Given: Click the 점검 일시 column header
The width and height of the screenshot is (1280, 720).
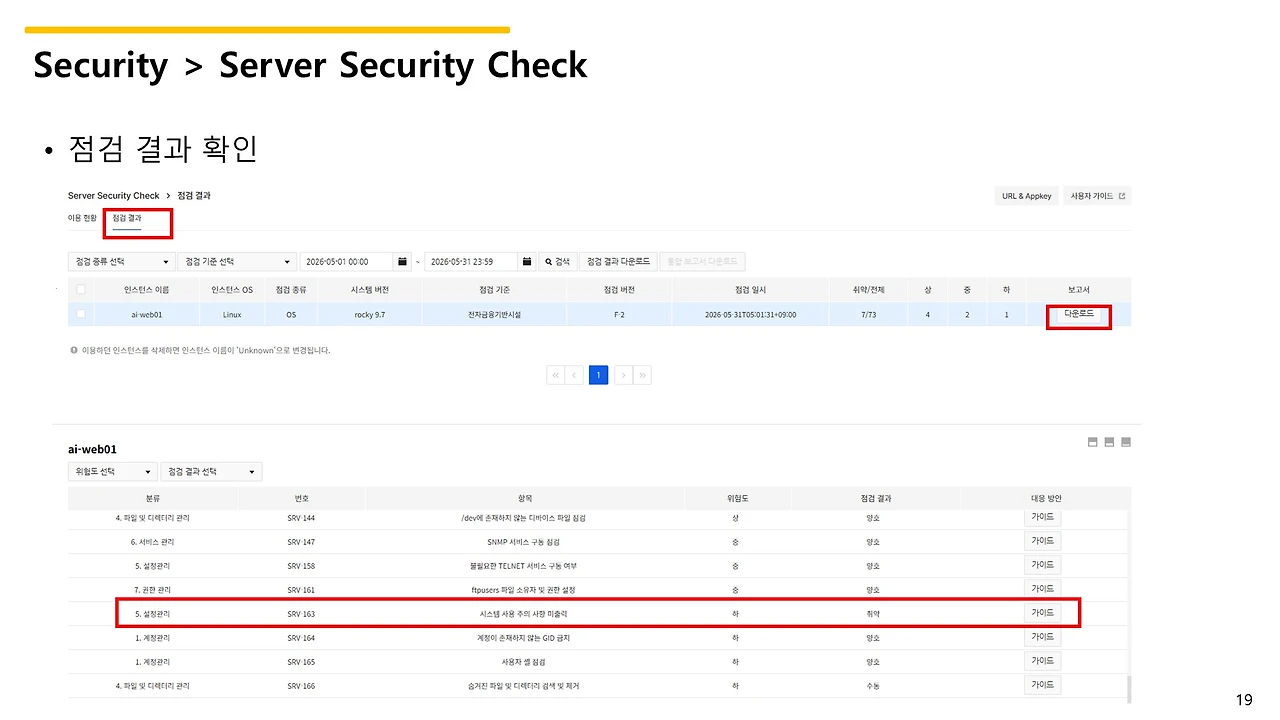Looking at the screenshot, I should coord(750,290).
